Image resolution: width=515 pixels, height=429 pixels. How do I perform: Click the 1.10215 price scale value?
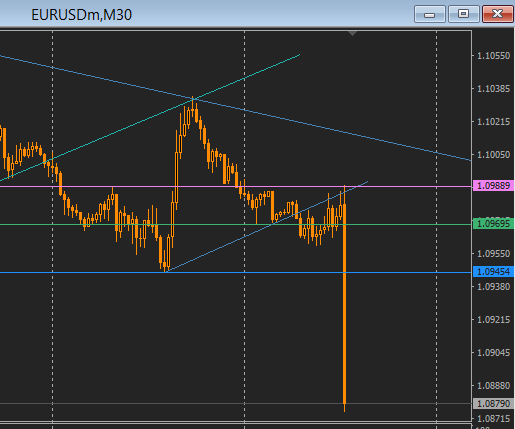[x=494, y=122]
